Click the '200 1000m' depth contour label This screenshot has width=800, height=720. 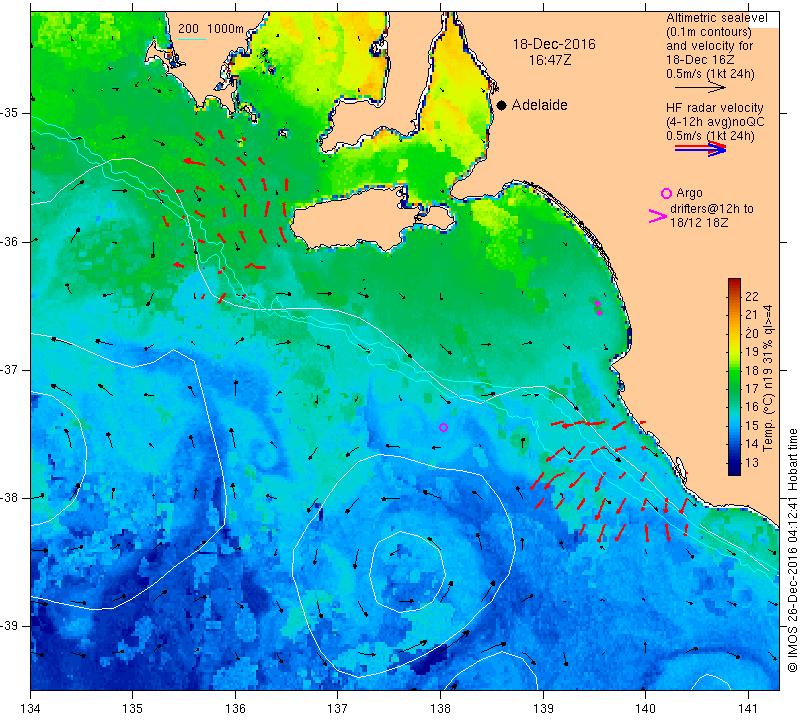[211, 29]
